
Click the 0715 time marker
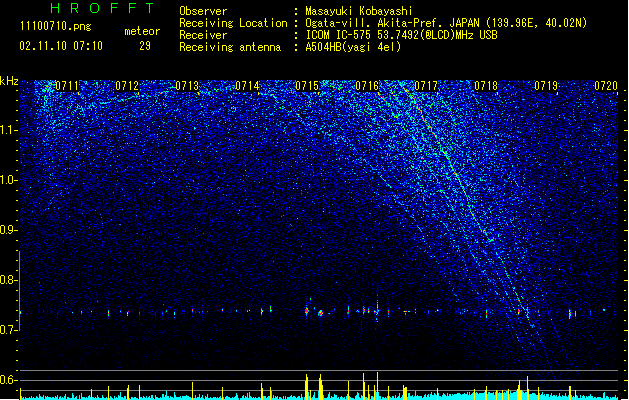(307, 86)
